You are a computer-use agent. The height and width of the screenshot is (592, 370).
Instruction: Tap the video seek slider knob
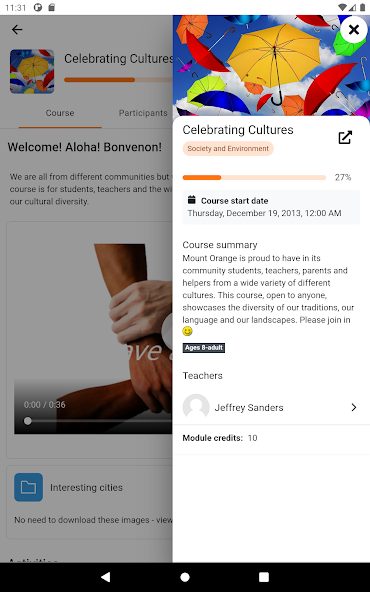click(x=28, y=421)
